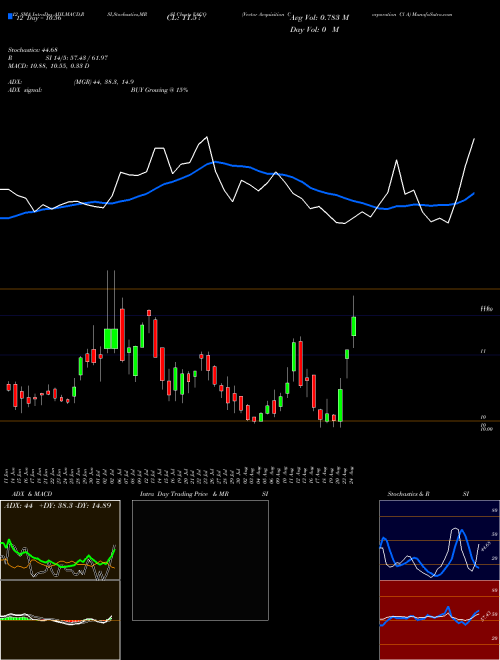This screenshot has height=660, width=500.
Task: Click the price axis label '11'
Action: pos(483,351)
